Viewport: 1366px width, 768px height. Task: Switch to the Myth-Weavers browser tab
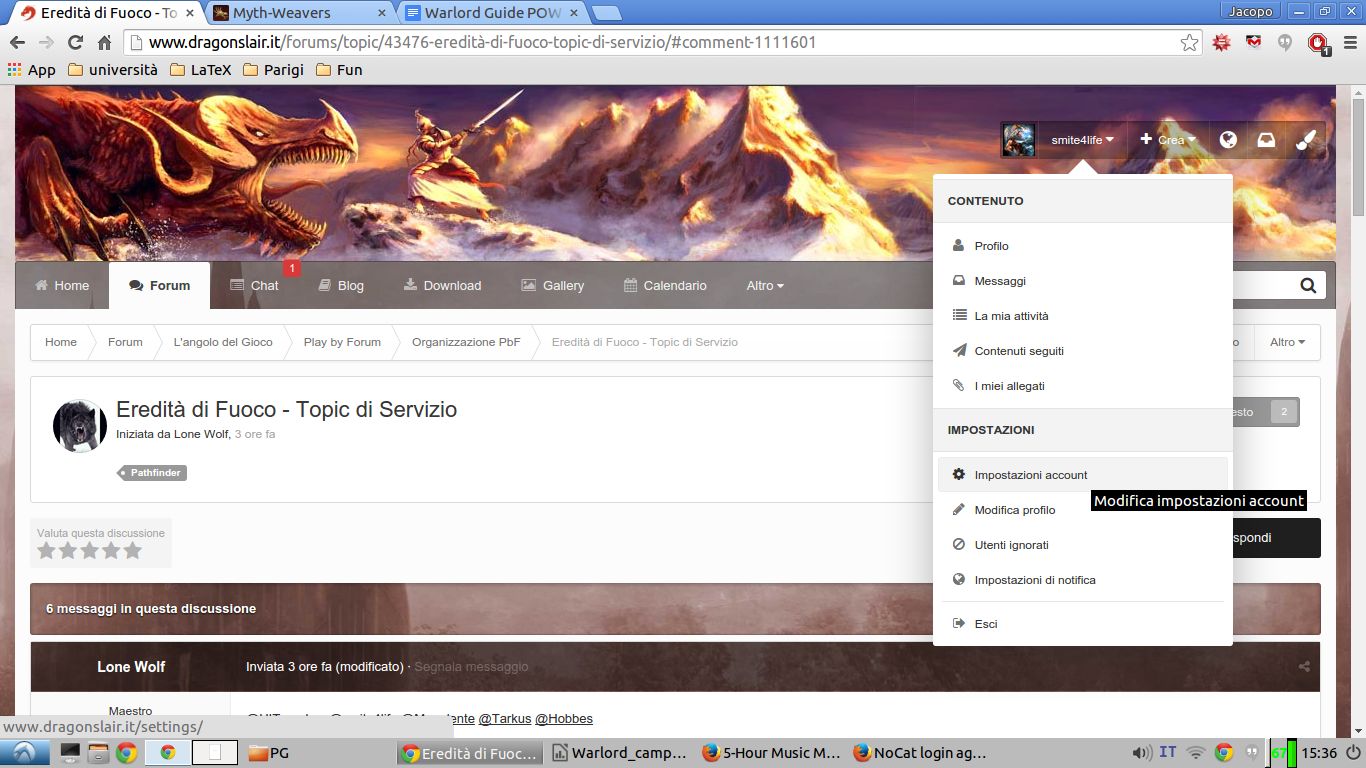click(x=298, y=13)
